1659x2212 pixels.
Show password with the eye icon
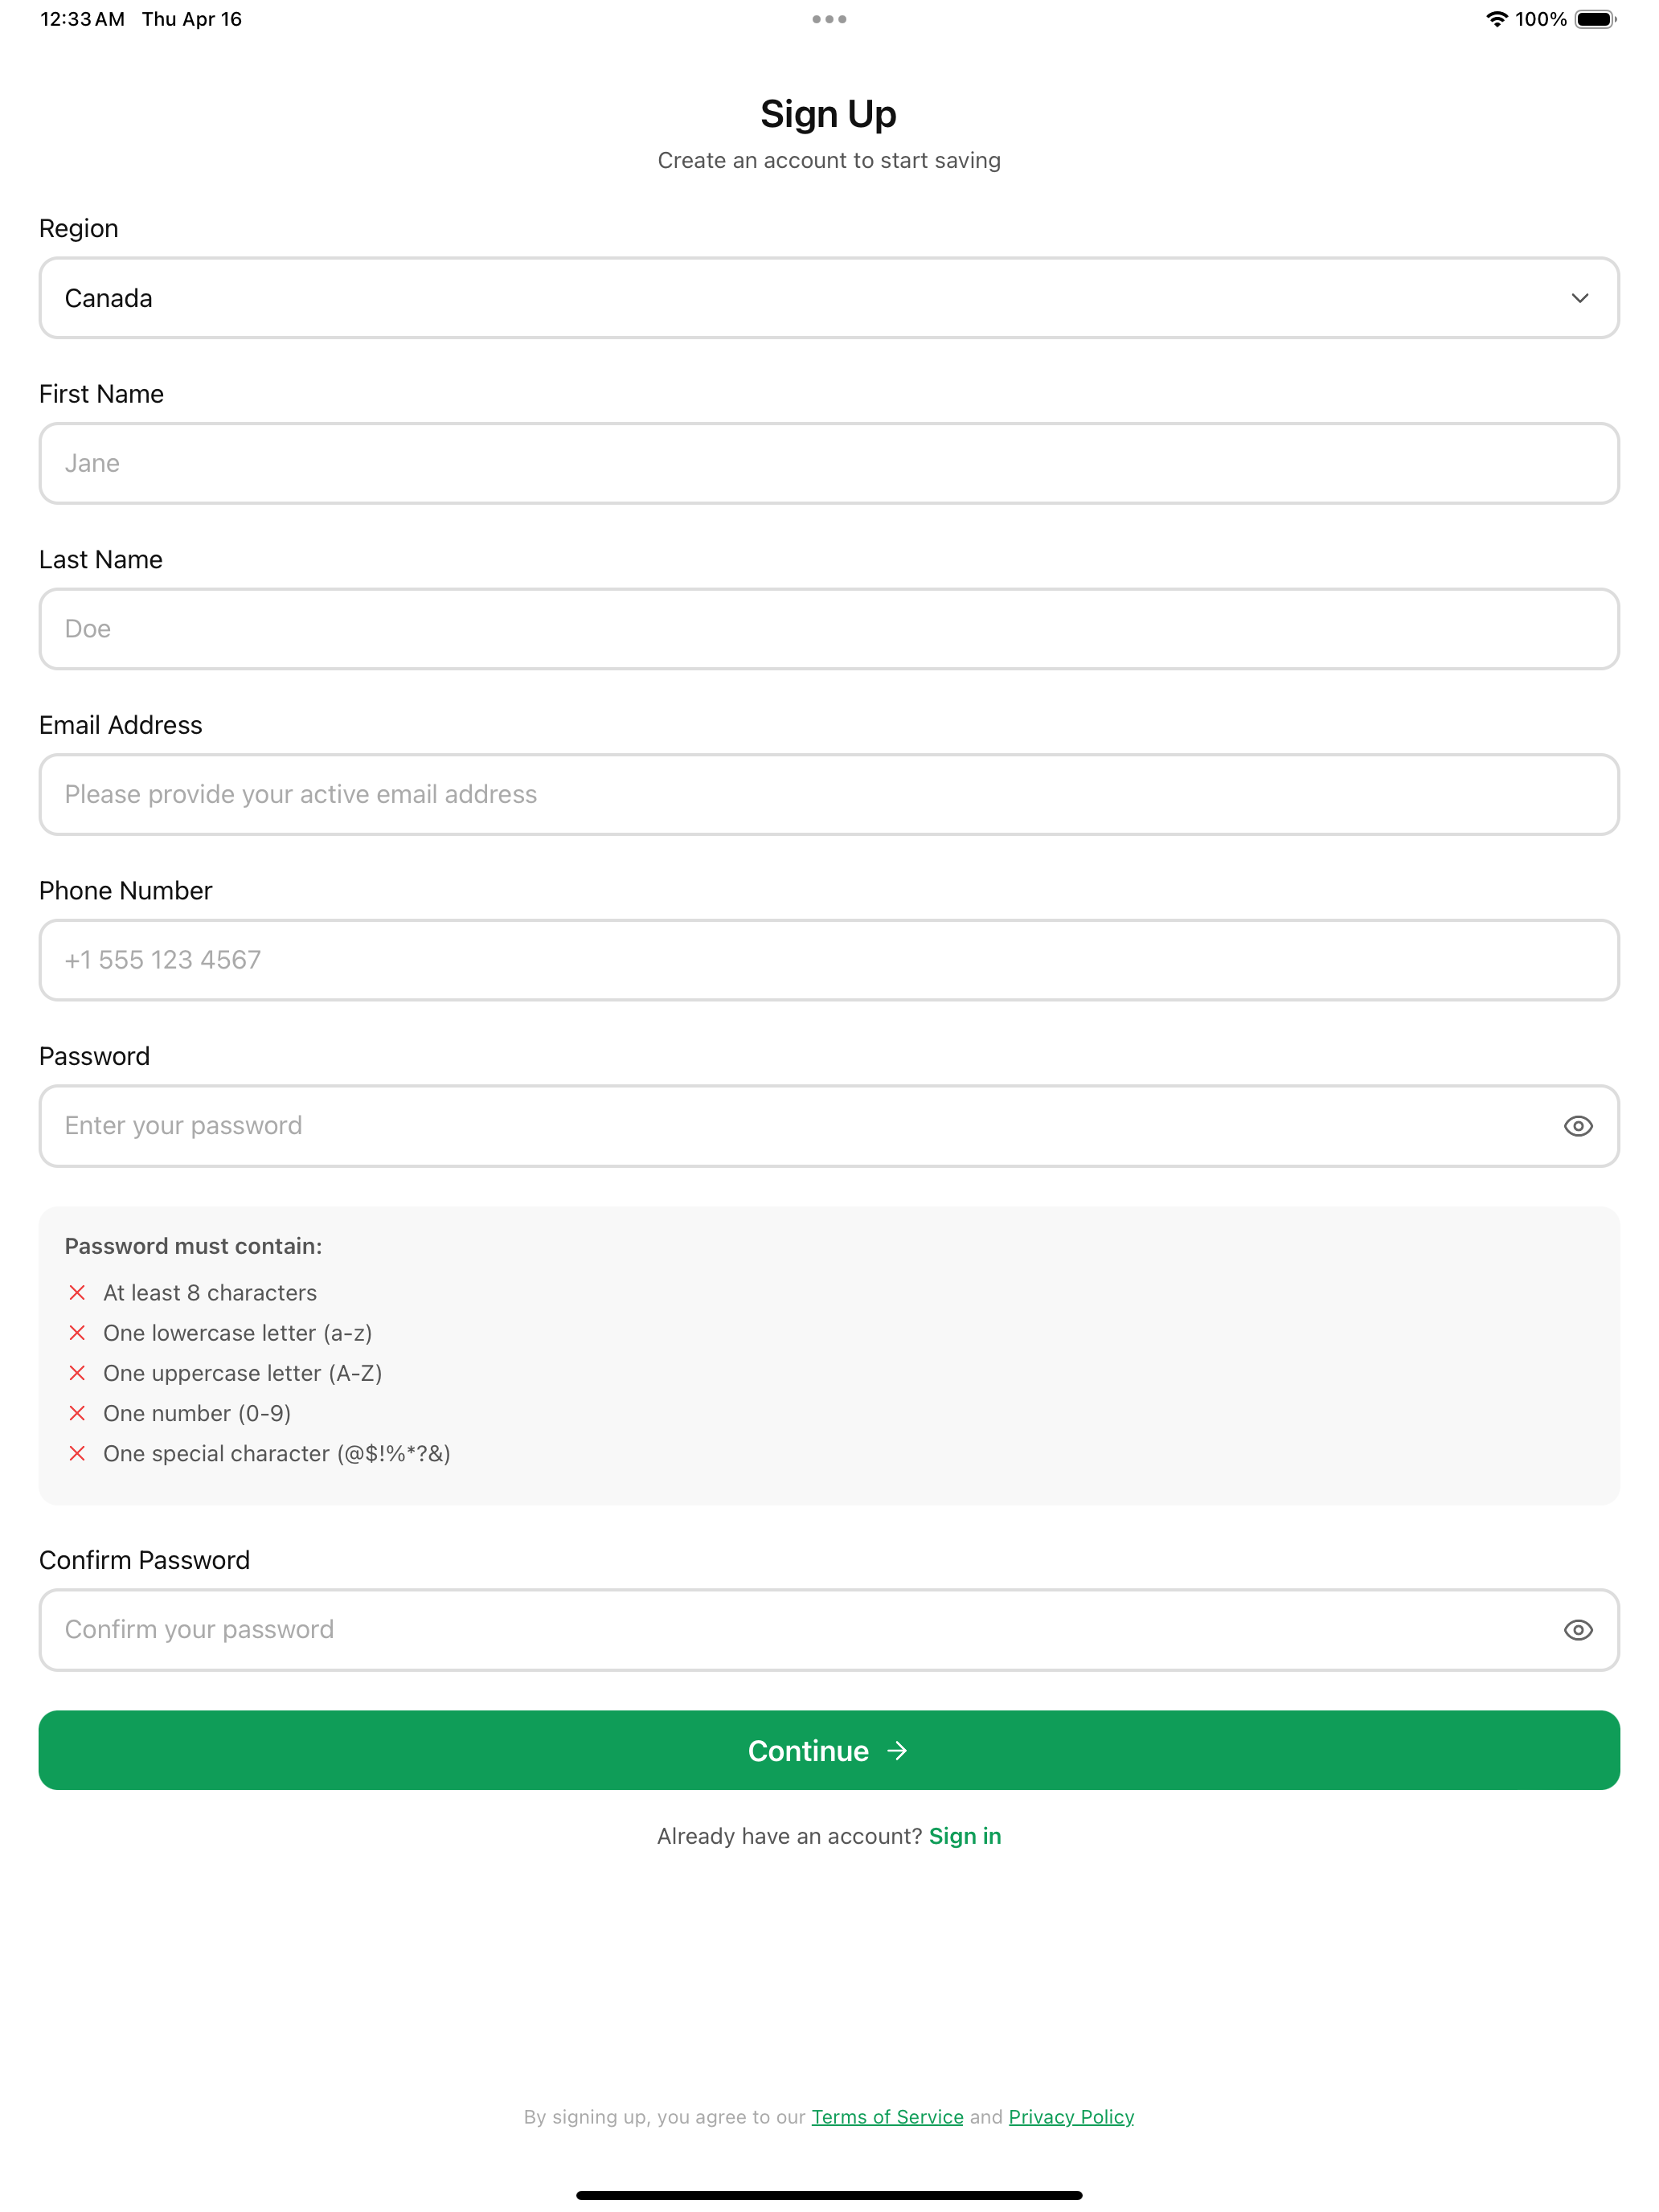tap(1578, 1126)
